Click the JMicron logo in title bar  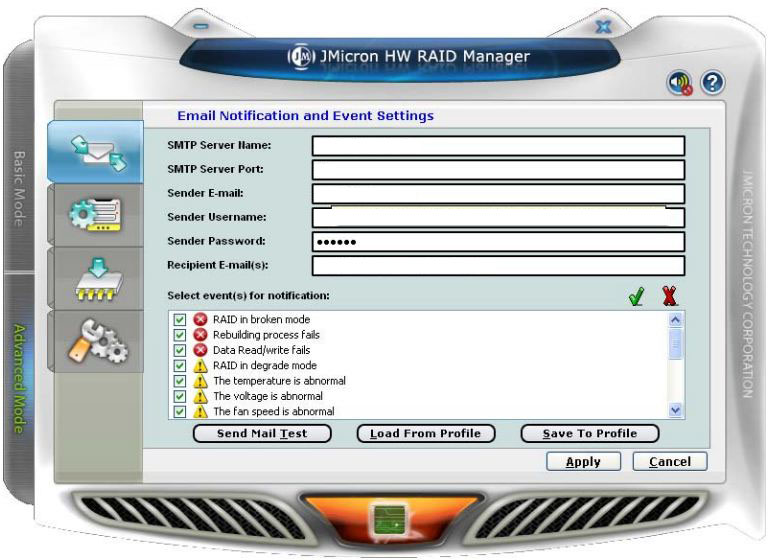pos(301,57)
